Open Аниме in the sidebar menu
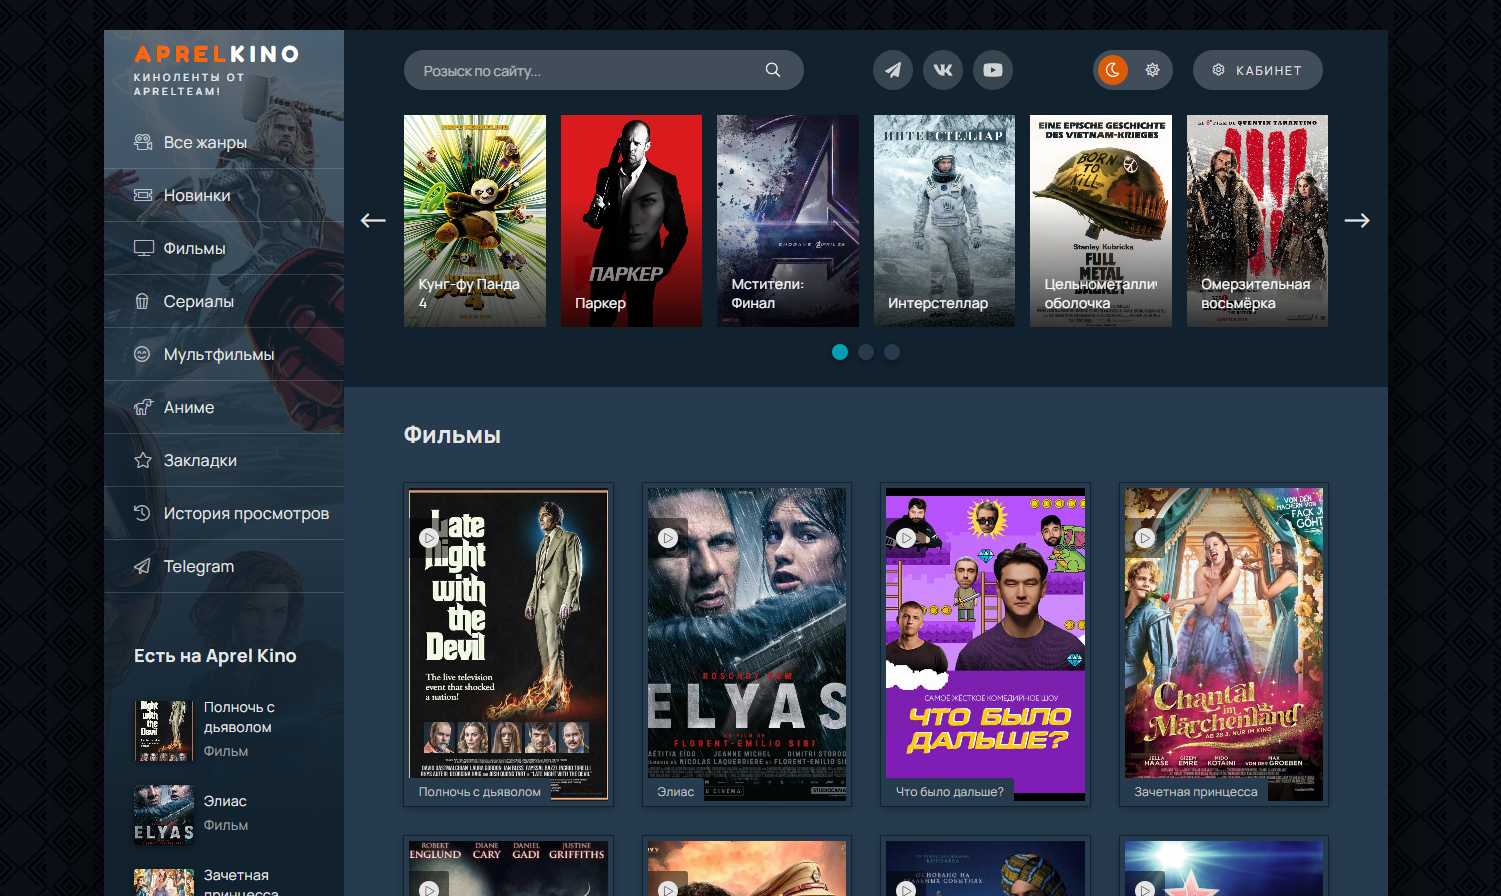The image size is (1501, 896). [x=224, y=407]
